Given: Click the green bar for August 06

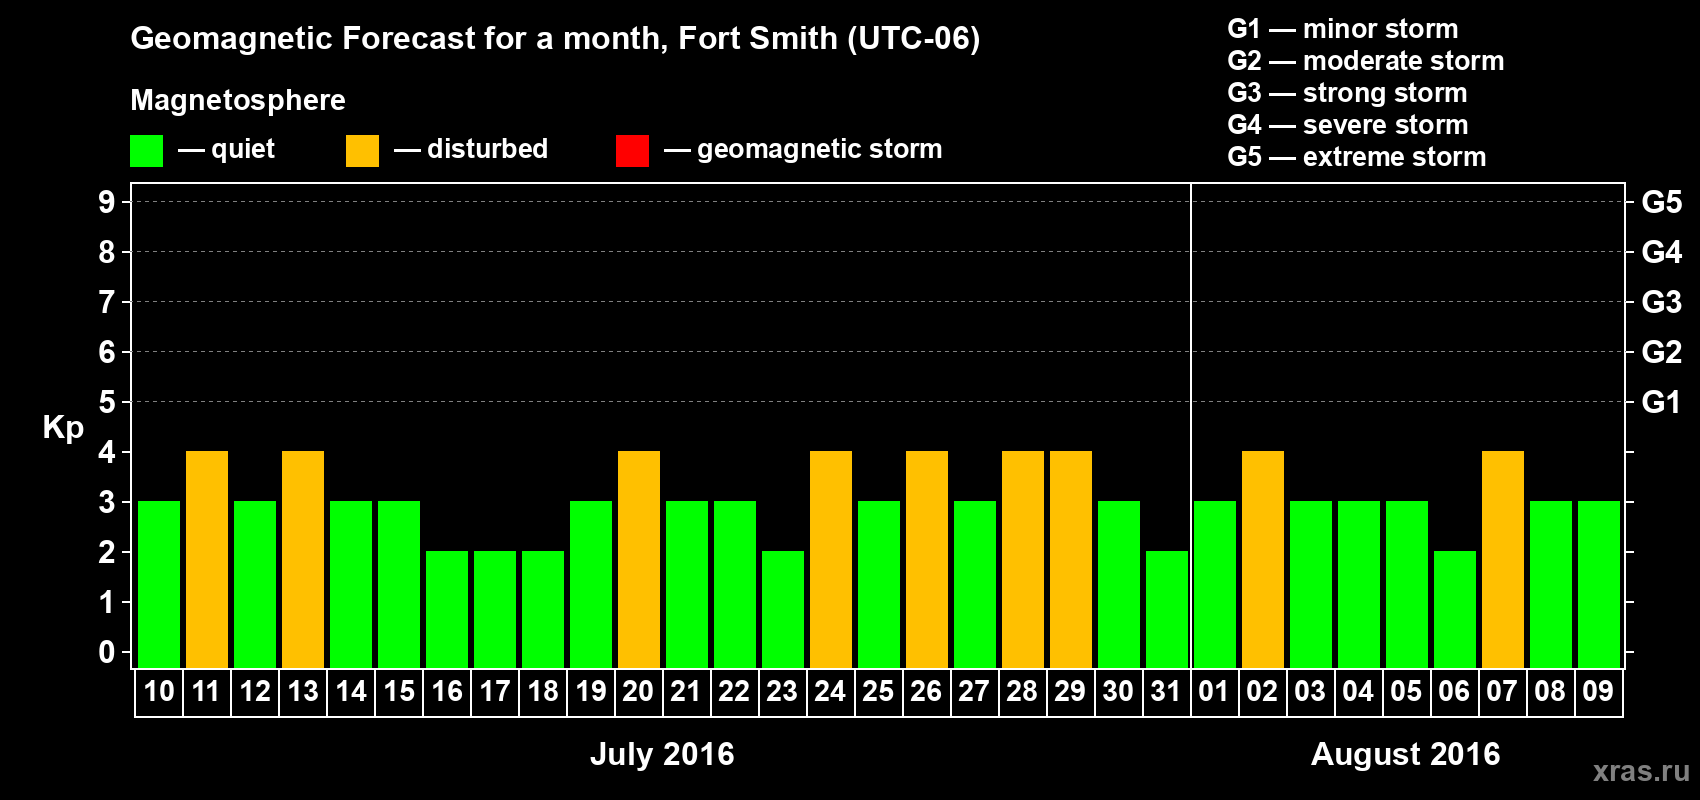Looking at the screenshot, I should tap(1455, 610).
